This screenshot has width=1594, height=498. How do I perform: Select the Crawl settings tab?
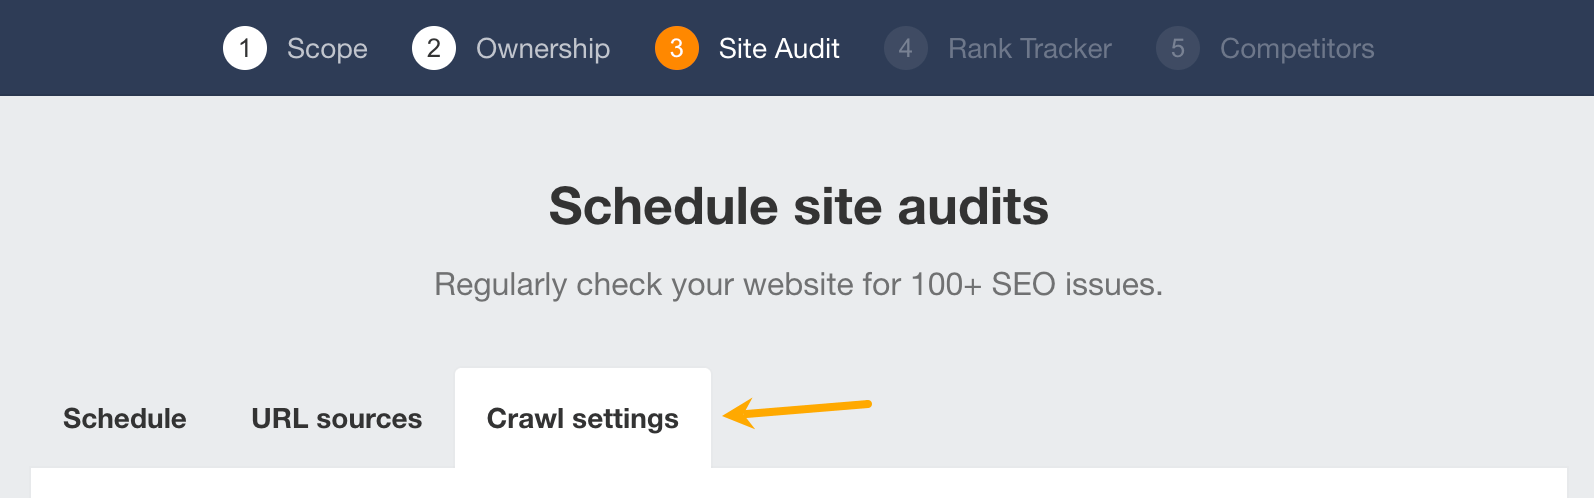(x=583, y=418)
